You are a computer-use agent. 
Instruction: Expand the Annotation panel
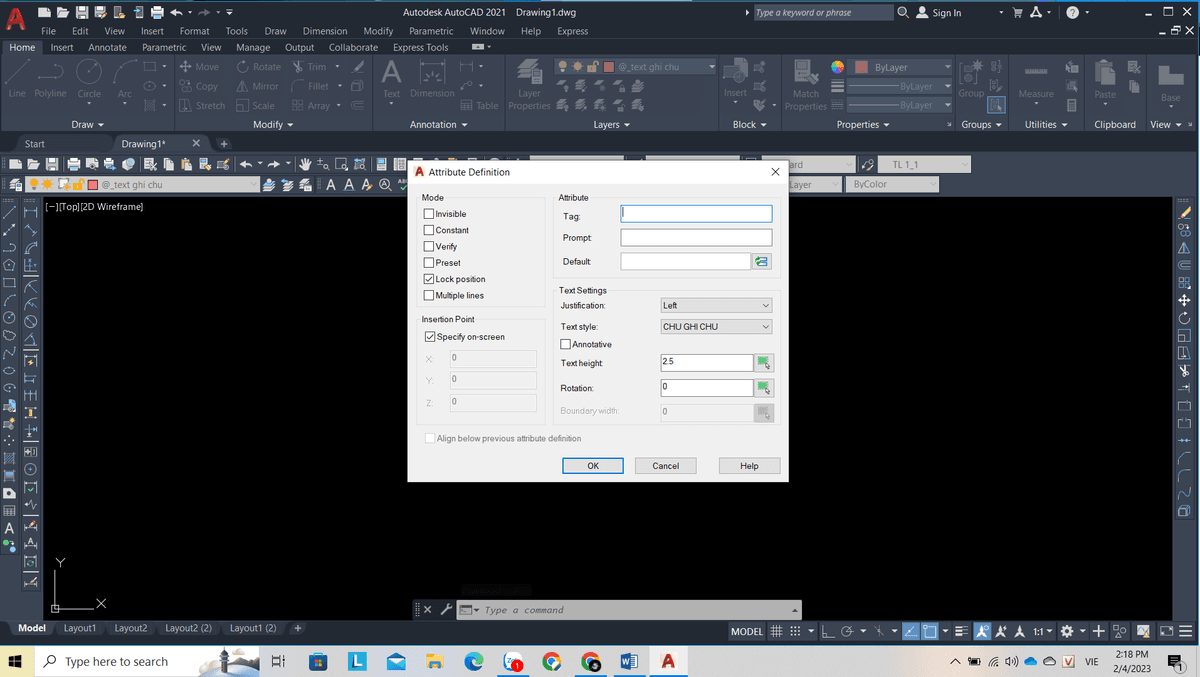click(440, 125)
